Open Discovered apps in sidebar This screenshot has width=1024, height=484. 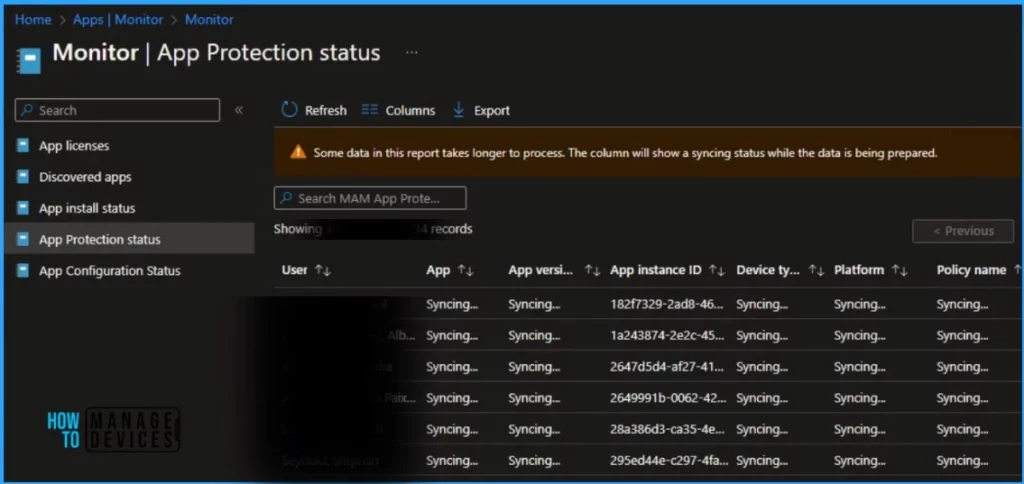[85, 177]
